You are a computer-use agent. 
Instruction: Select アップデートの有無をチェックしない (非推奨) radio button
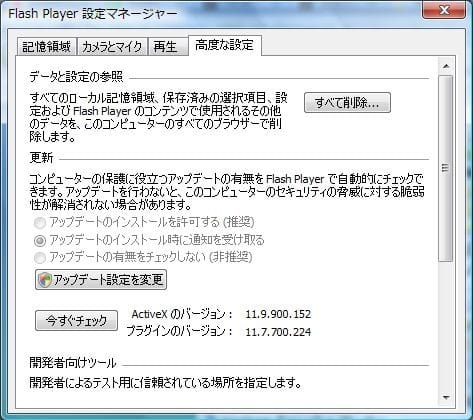coord(40,257)
